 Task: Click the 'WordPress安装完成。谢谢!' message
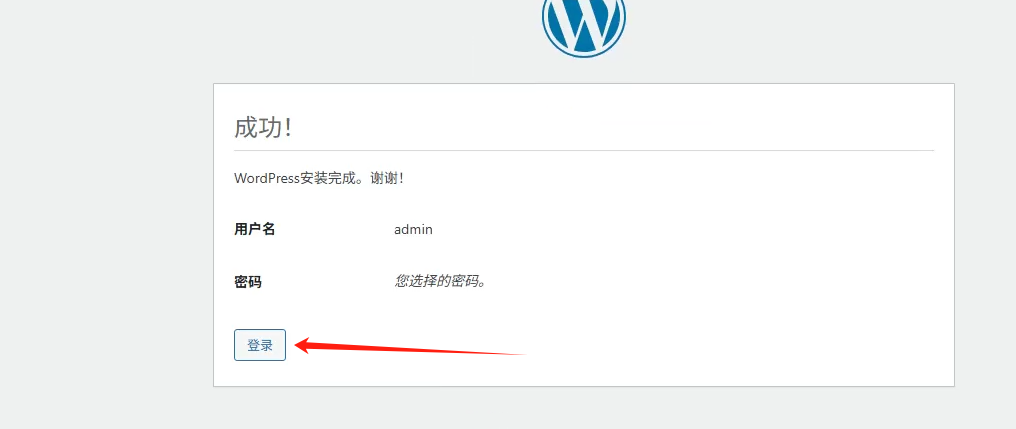click(x=319, y=178)
